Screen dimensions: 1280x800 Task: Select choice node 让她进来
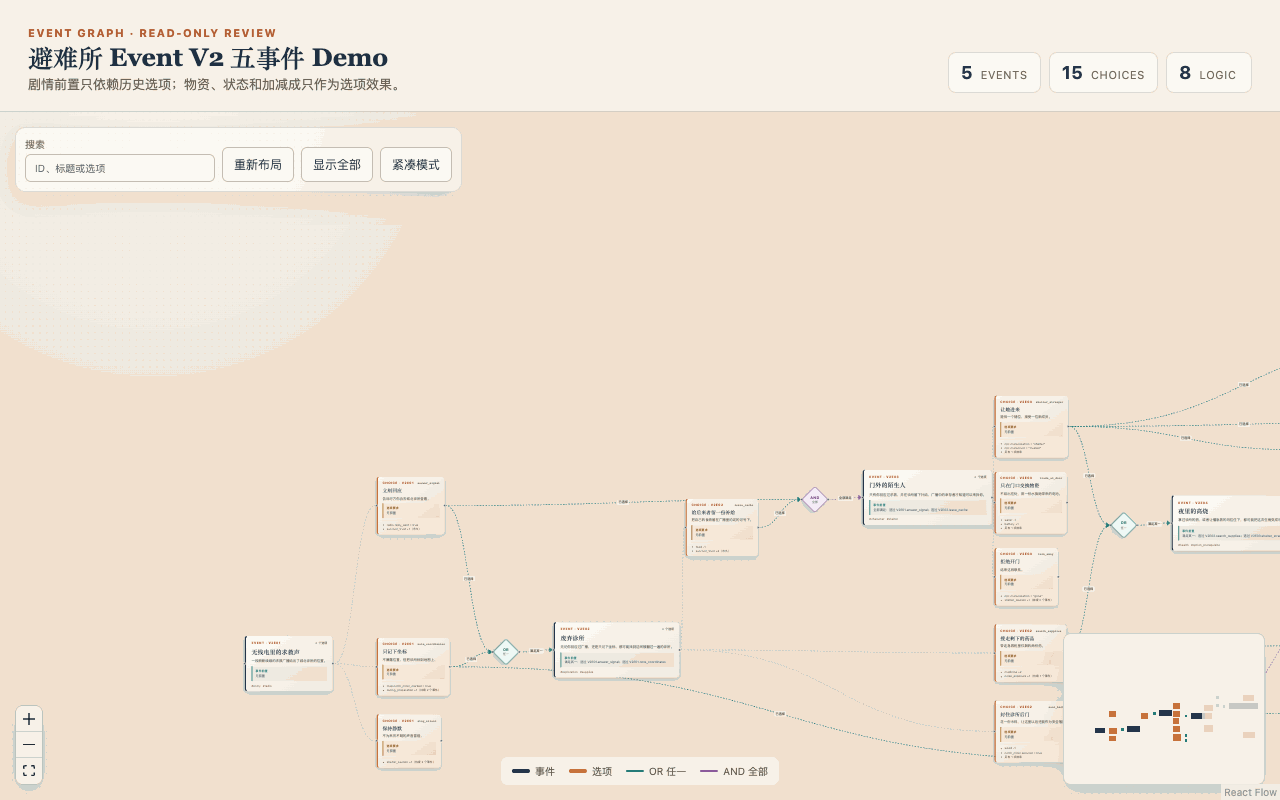(1032, 426)
